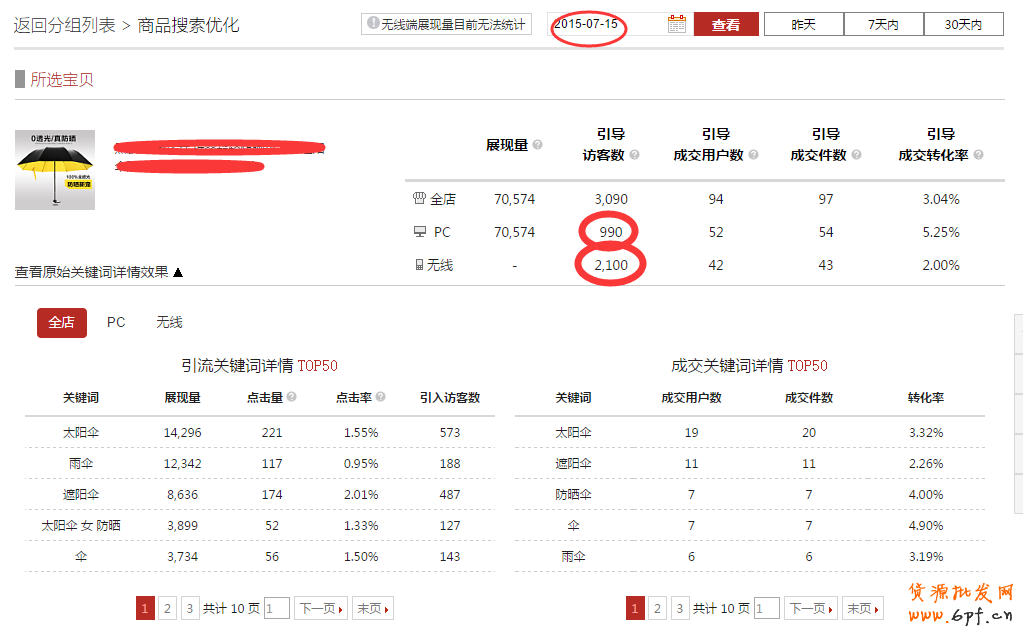This screenshot has height=637, width=1023.
Task: Click 返回分组列表 breadcrumb link
Action: tap(64, 25)
